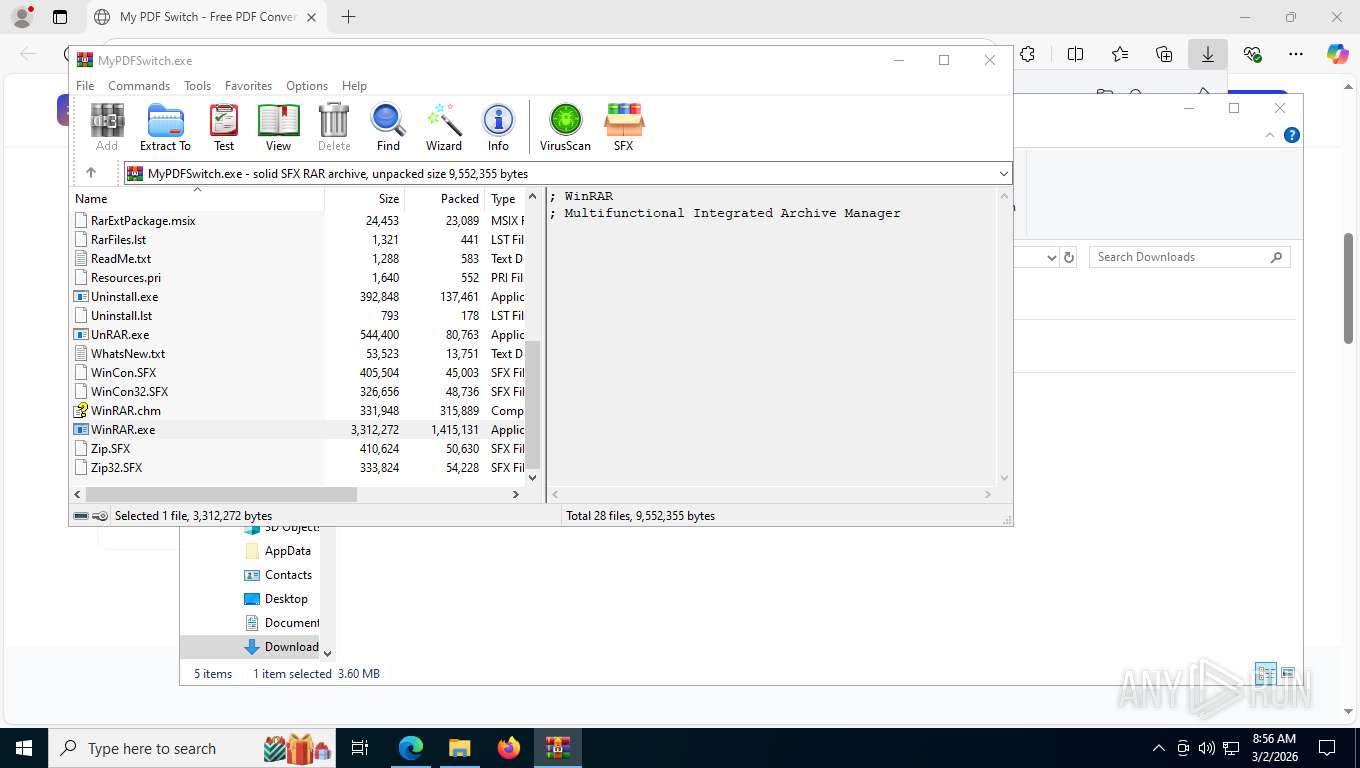Click Search Downloads field in Explorer
The width and height of the screenshot is (1360, 768).
tap(1189, 257)
